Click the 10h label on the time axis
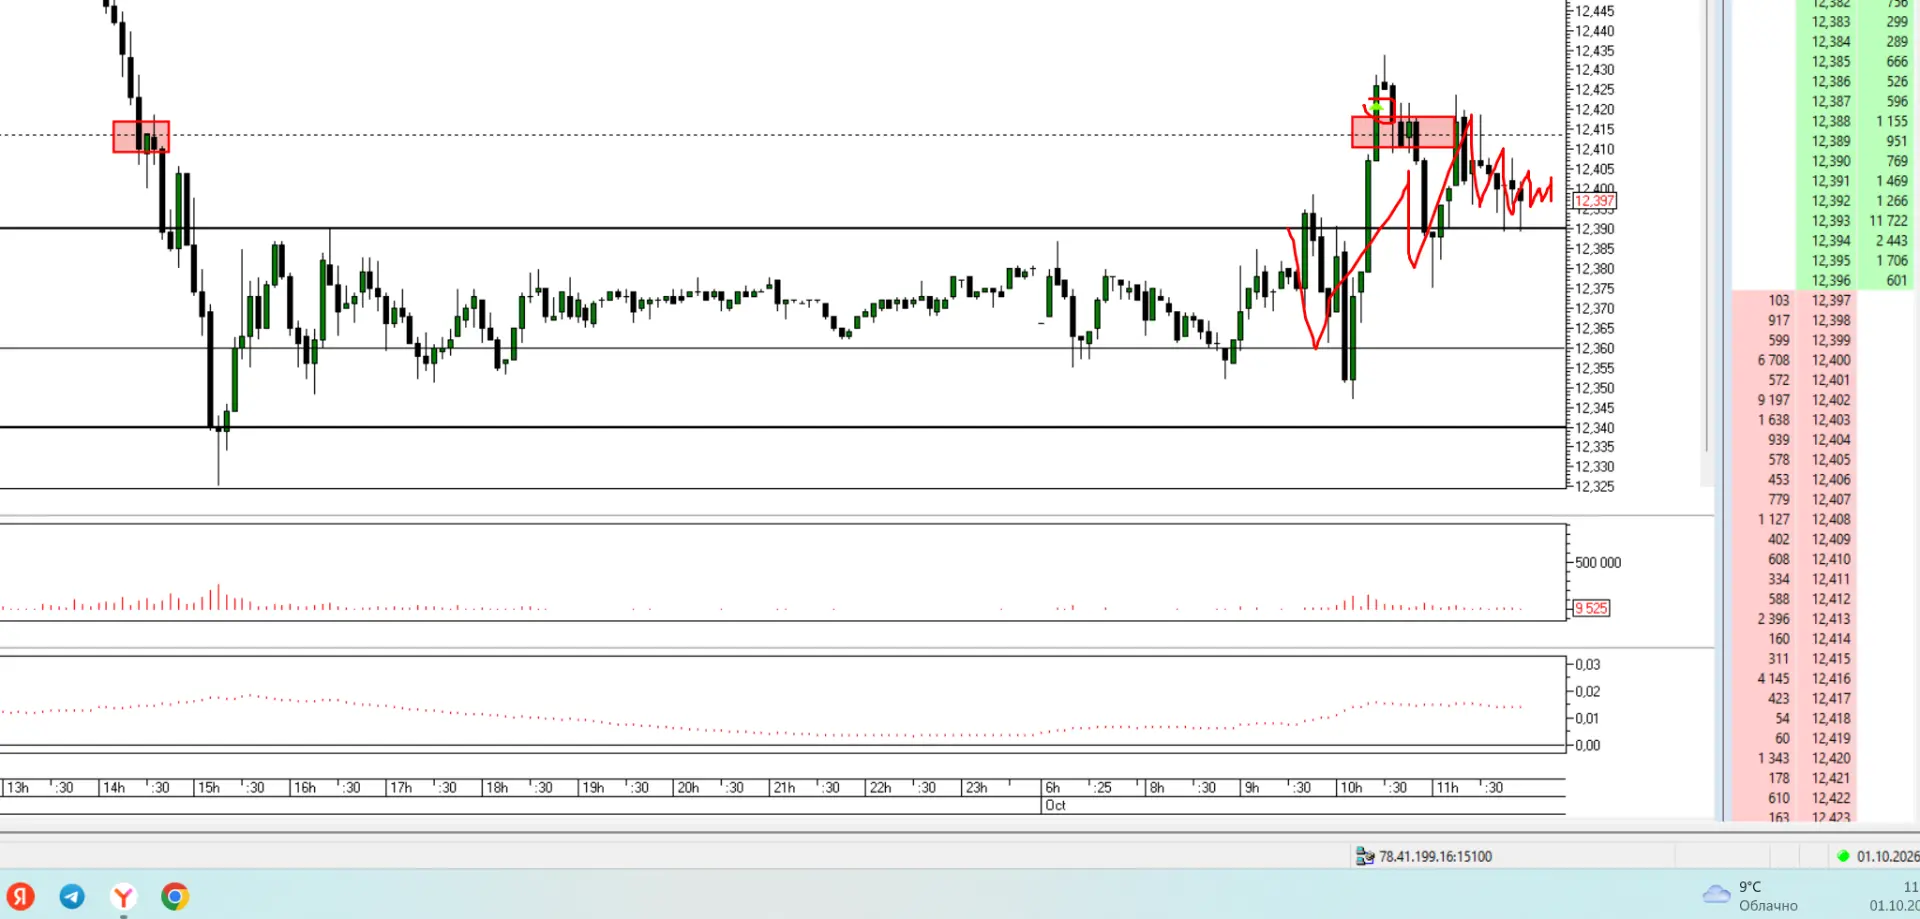1920x919 pixels. (1351, 788)
